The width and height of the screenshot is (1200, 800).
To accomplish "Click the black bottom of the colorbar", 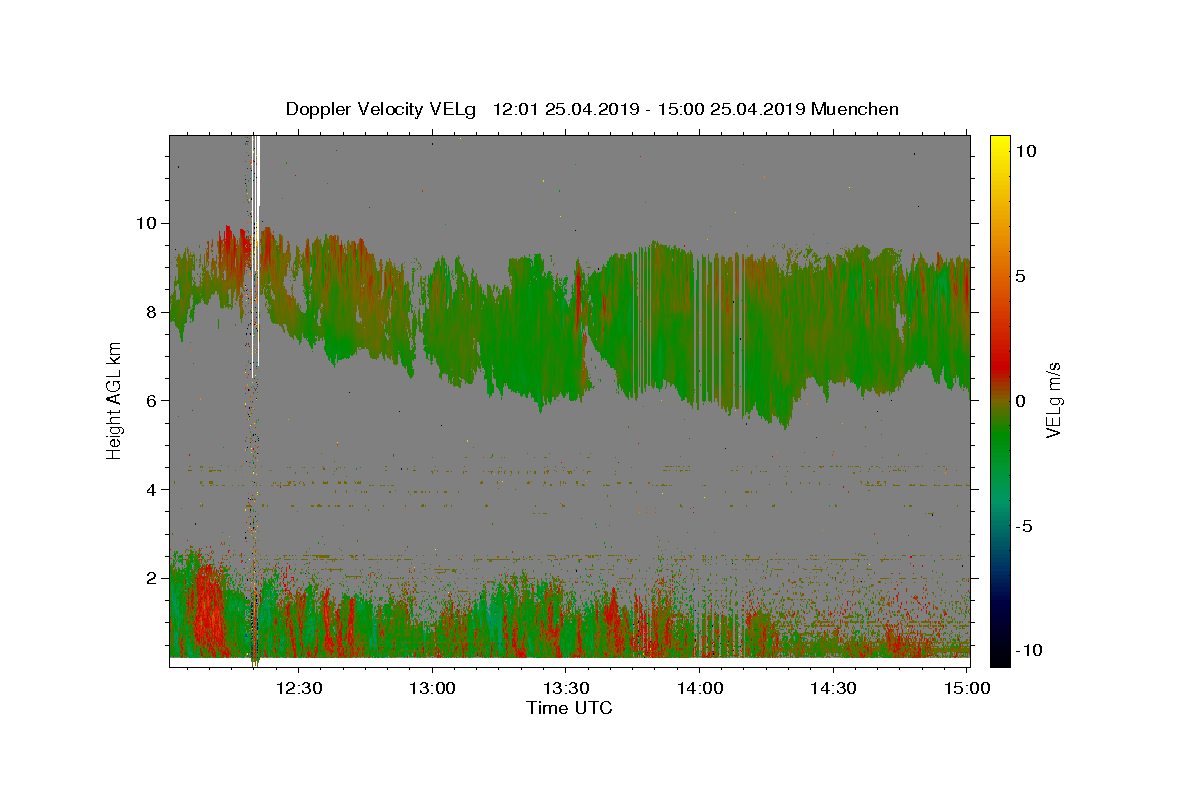I will [x=999, y=655].
